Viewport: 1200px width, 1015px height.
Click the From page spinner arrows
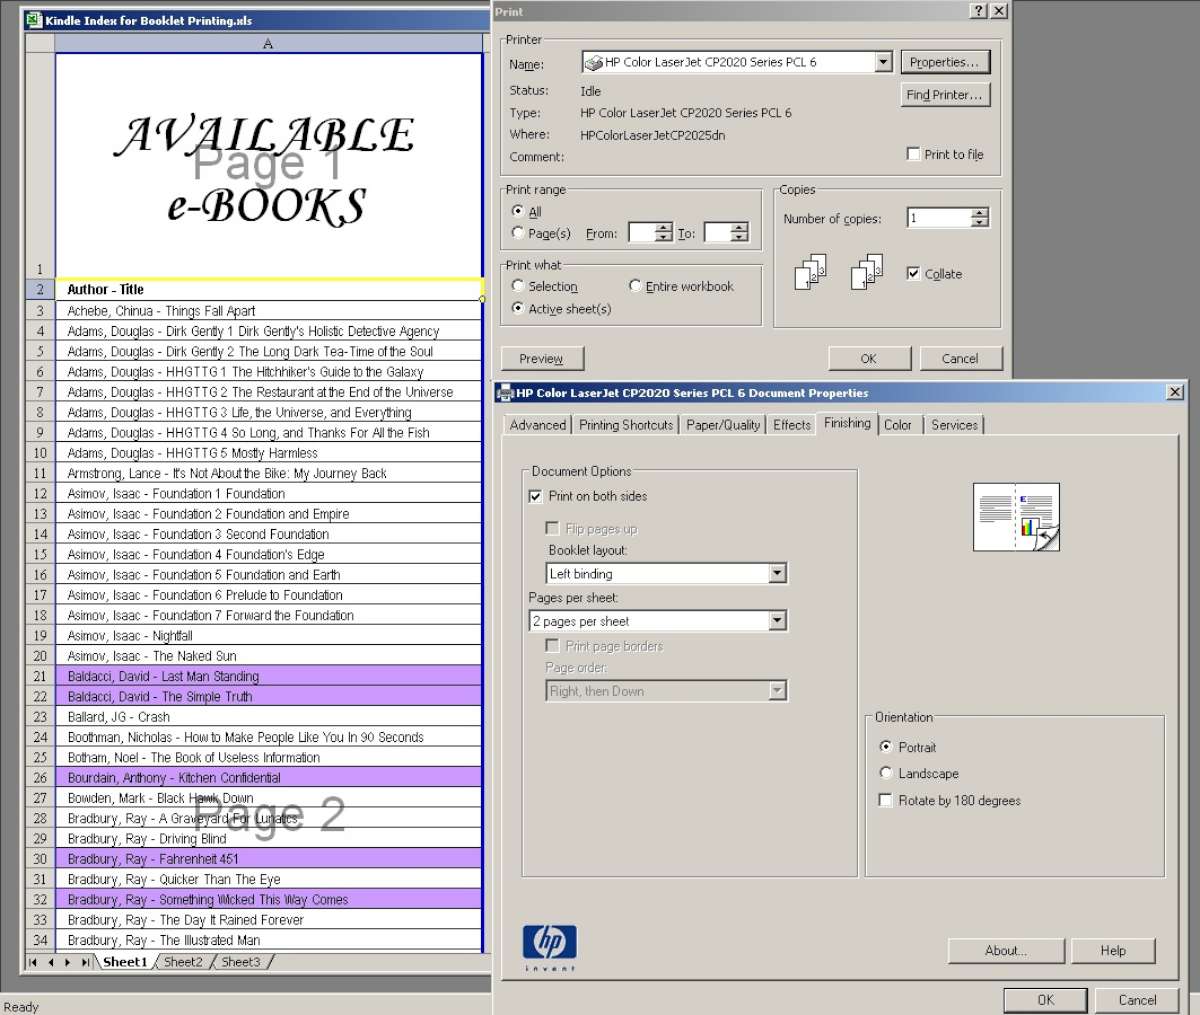(x=664, y=233)
